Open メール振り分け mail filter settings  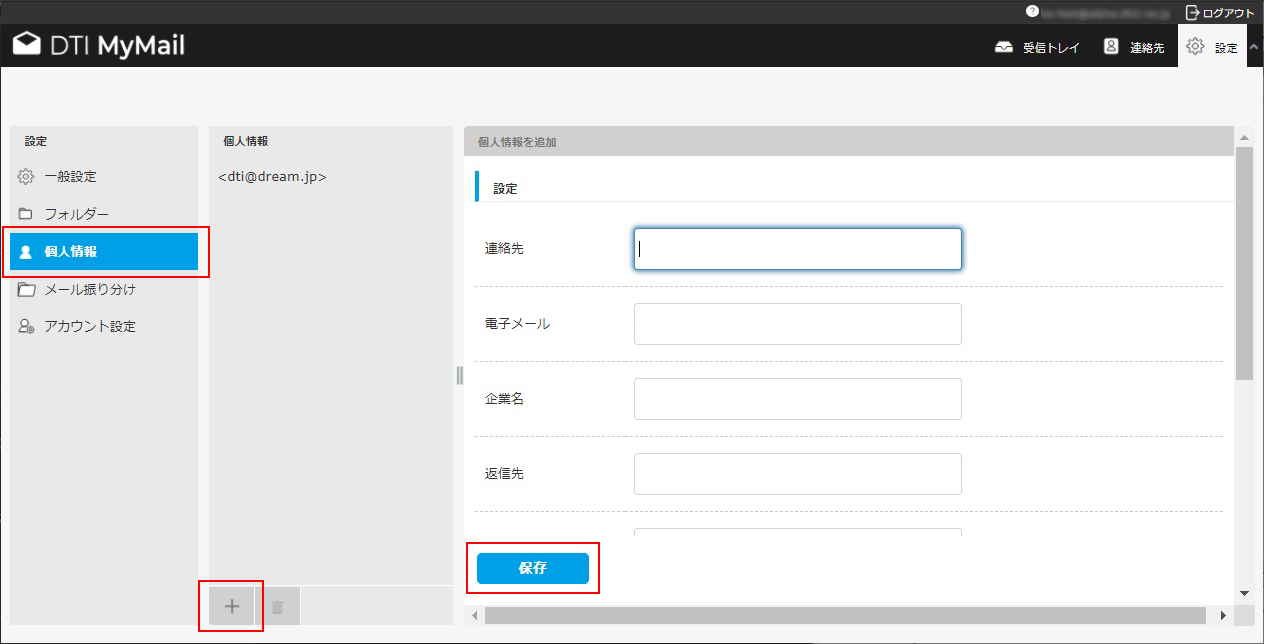(x=104, y=289)
